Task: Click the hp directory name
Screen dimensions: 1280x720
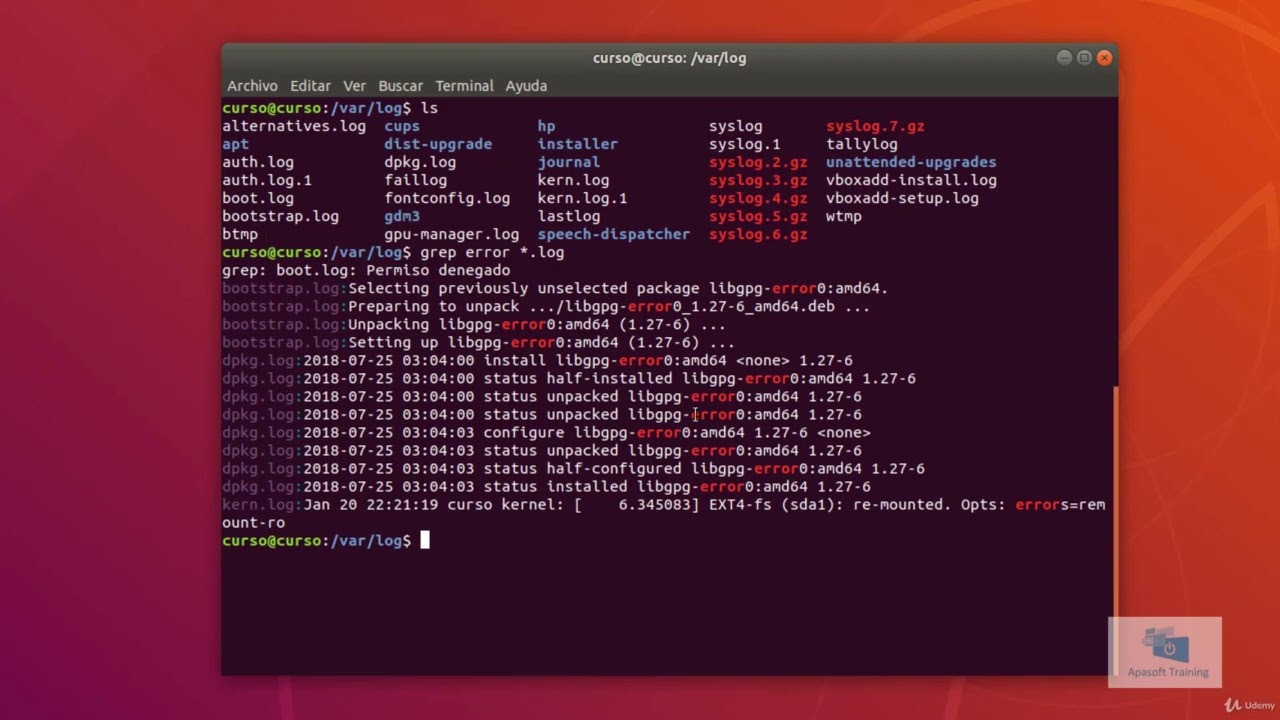Action: [x=546, y=126]
